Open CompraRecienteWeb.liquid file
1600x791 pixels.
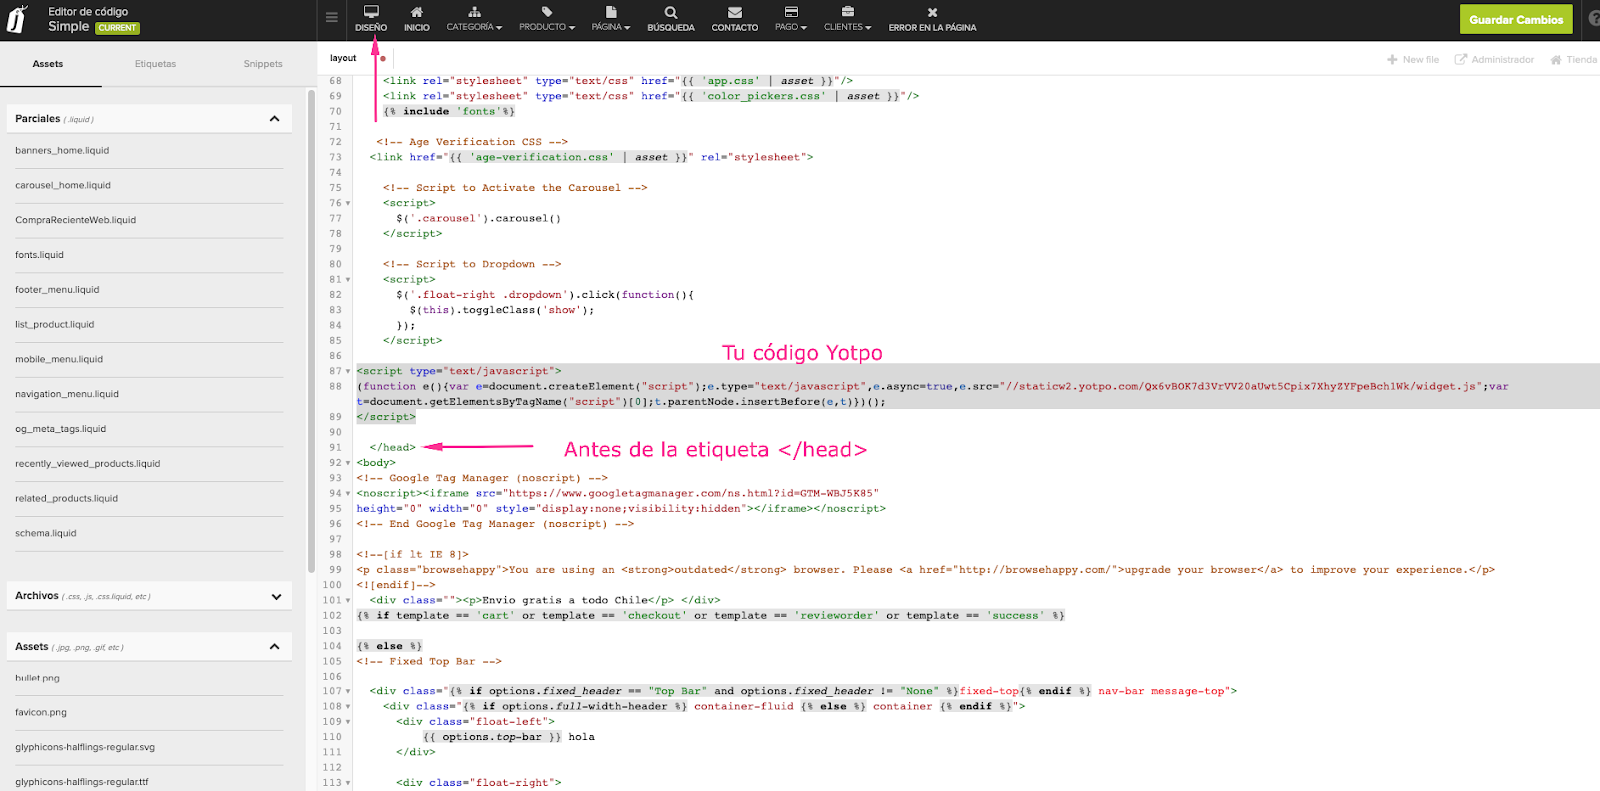pyautogui.click(x=75, y=220)
